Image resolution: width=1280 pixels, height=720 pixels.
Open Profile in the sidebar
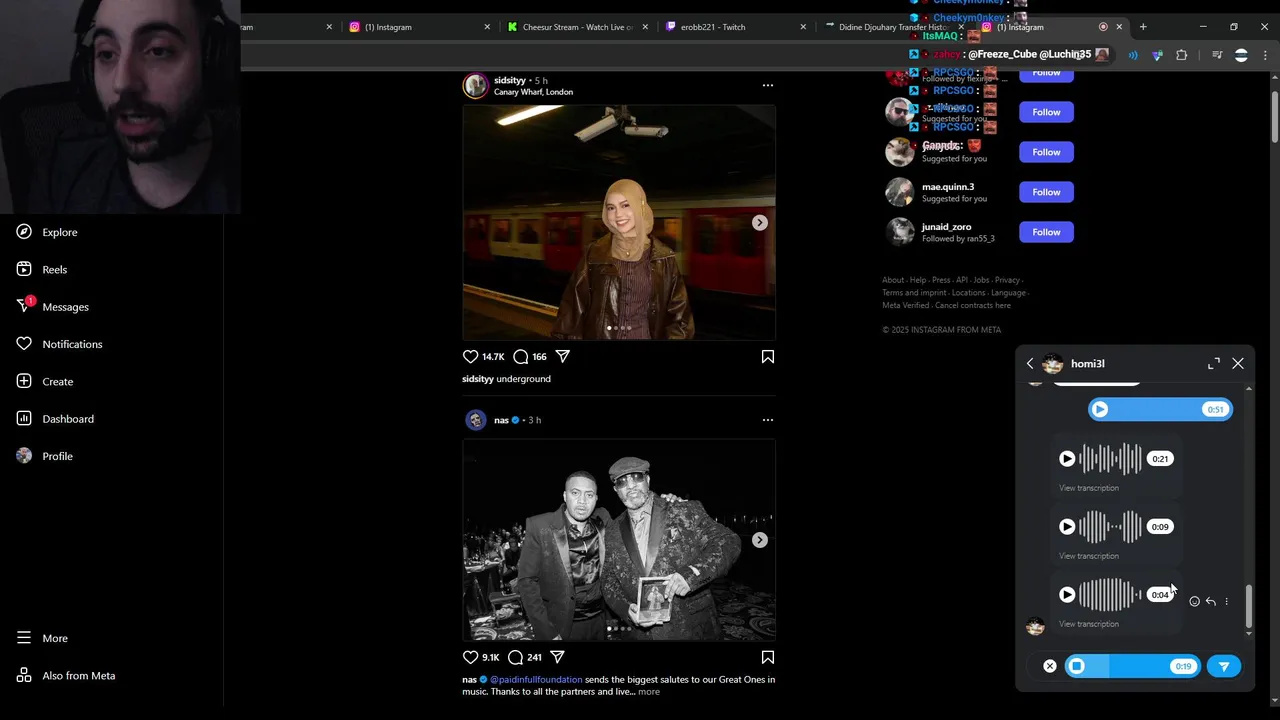tap(45, 456)
